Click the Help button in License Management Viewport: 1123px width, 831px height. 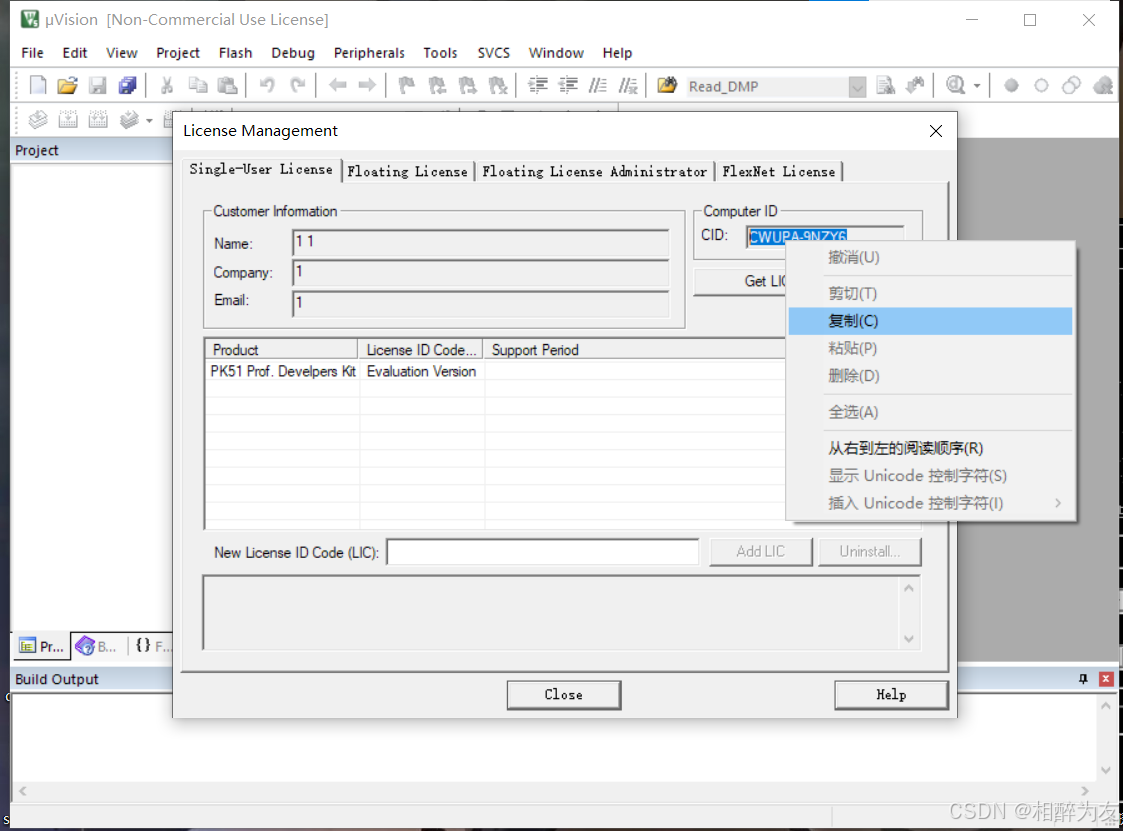[x=891, y=694]
